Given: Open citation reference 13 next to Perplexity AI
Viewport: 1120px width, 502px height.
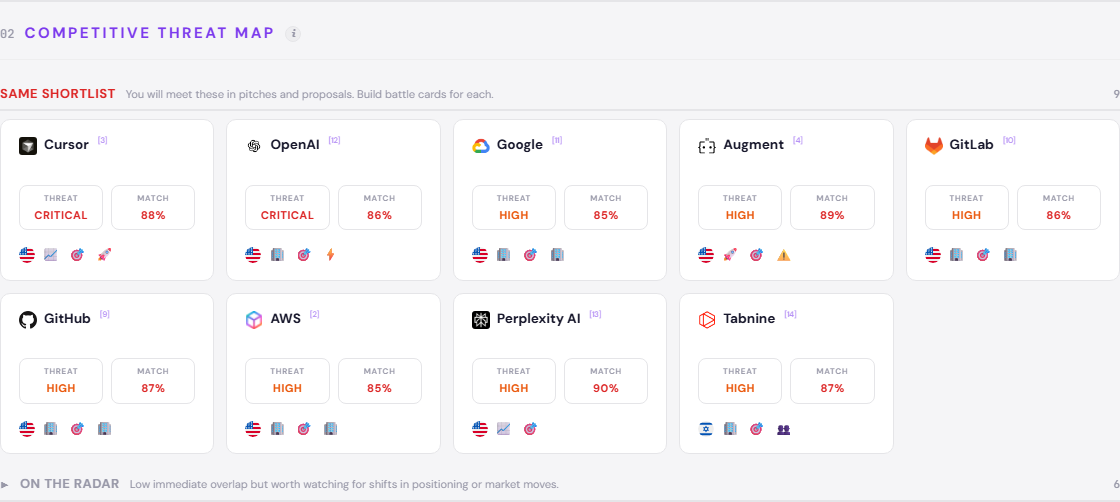Looking at the screenshot, I should pos(595,314).
